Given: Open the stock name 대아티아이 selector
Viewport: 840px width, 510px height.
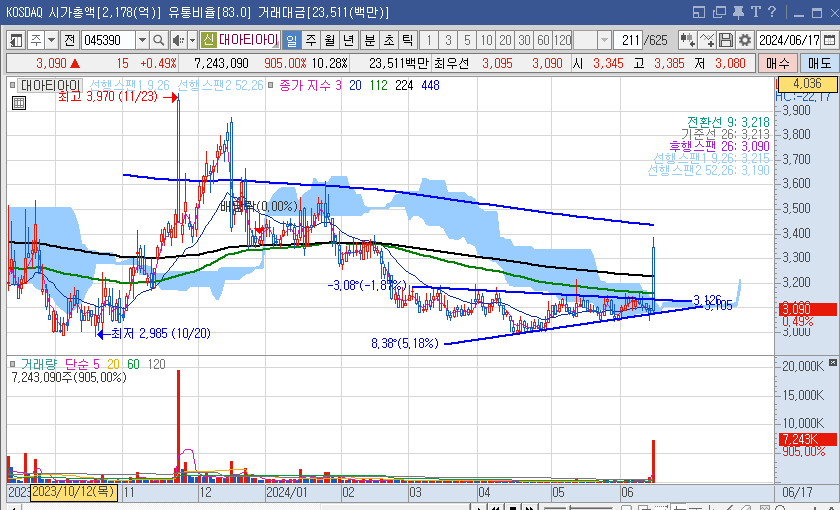Looking at the screenshot, I should (x=248, y=40).
